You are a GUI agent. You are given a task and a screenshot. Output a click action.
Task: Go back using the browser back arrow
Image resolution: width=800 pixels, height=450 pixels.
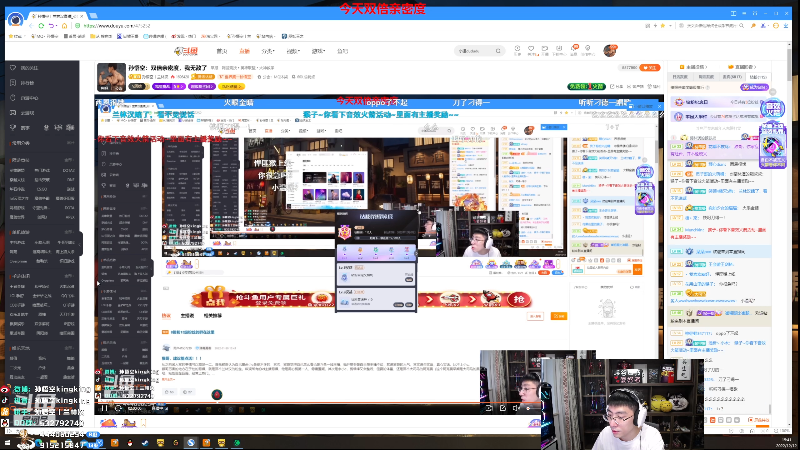click(x=32, y=26)
